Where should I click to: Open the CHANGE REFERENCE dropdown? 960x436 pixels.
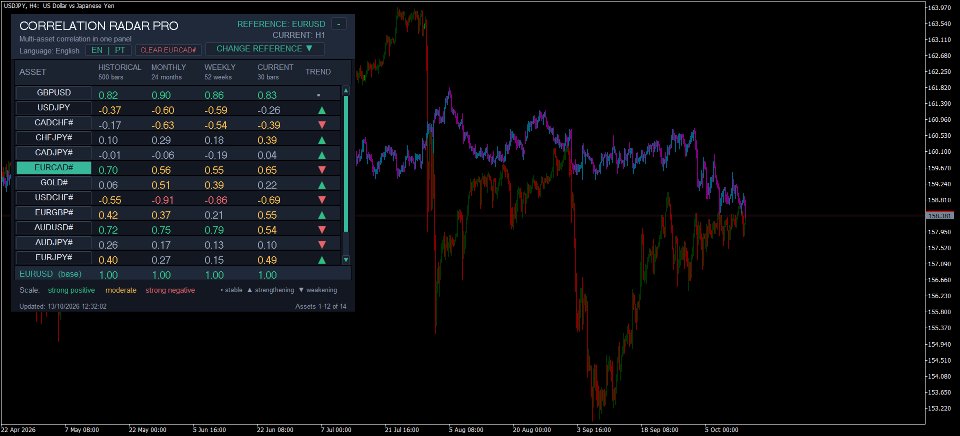(x=264, y=48)
